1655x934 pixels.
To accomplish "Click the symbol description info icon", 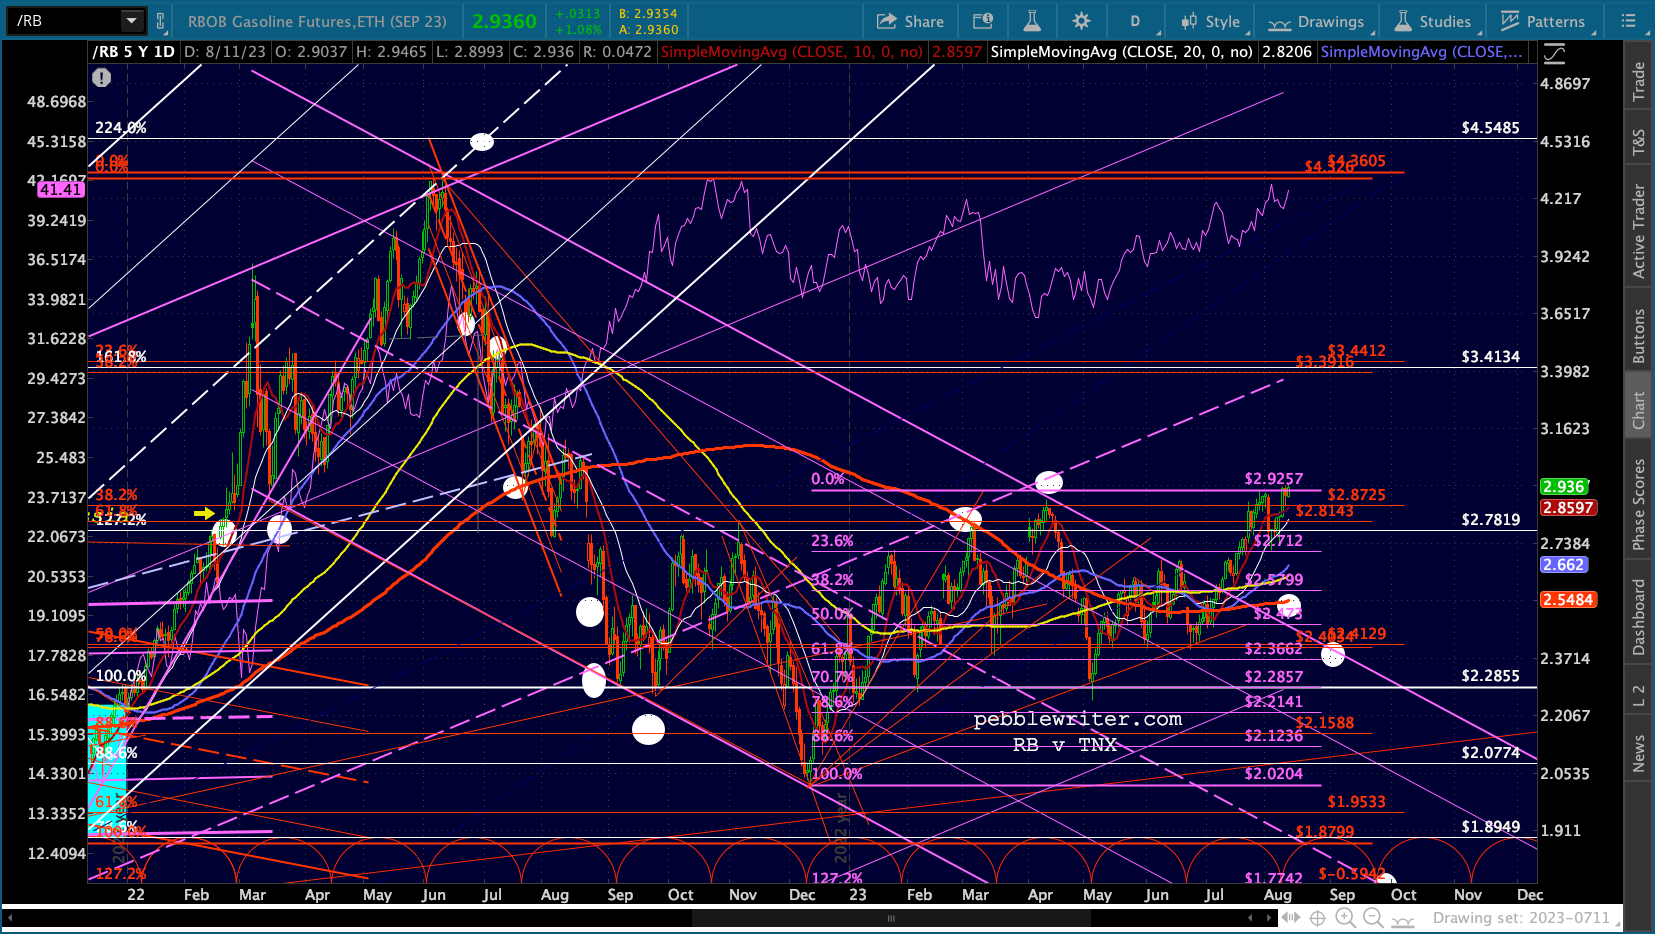I will [983, 21].
